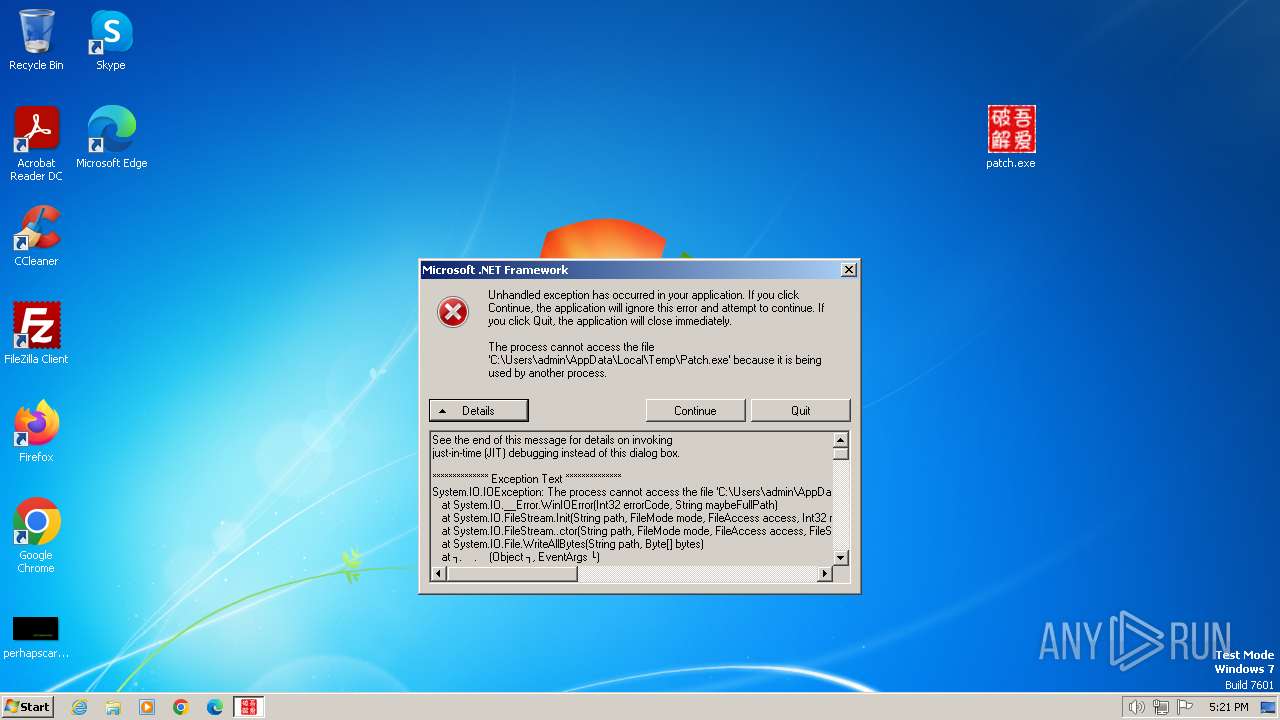The width and height of the screenshot is (1280, 720).
Task: Click the horizontal scrollbar right arrow
Action: pos(825,574)
